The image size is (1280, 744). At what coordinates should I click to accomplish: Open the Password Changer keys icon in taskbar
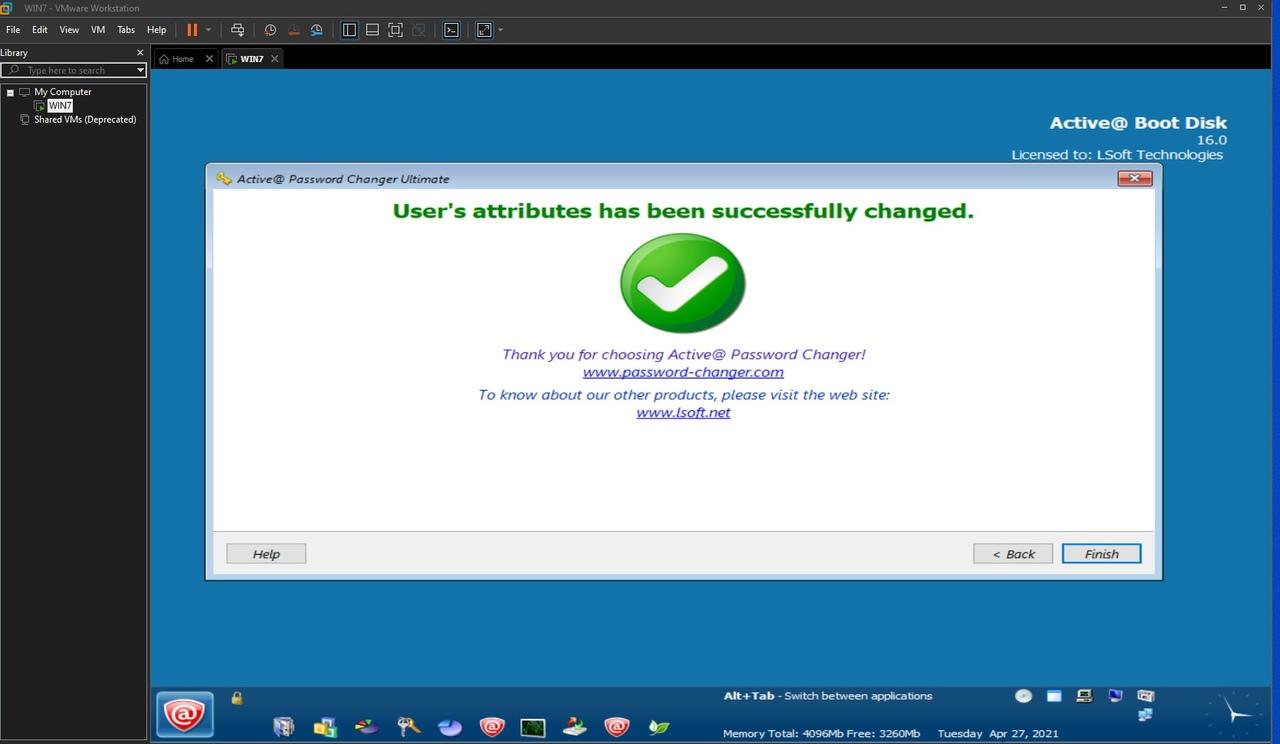[x=408, y=727]
